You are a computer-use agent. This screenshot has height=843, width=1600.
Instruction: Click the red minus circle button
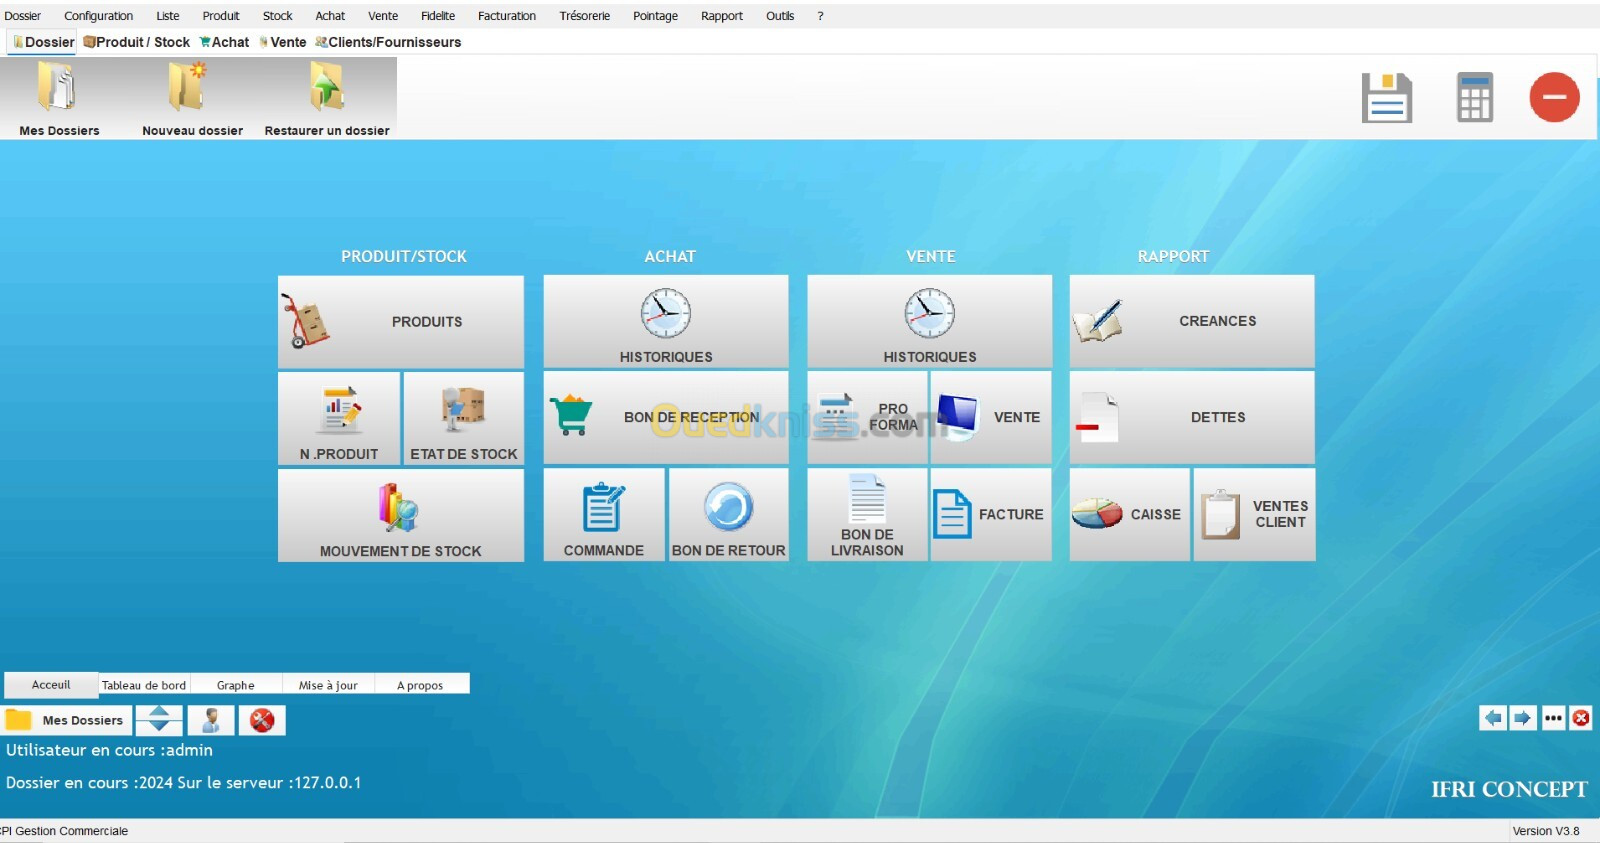coord(1554,97)
